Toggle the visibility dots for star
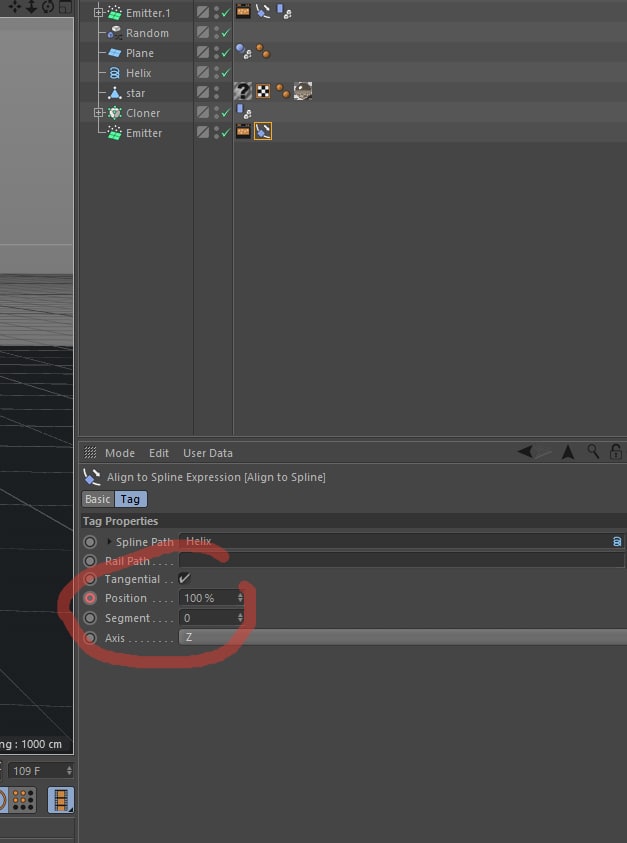 click(216, 92)
